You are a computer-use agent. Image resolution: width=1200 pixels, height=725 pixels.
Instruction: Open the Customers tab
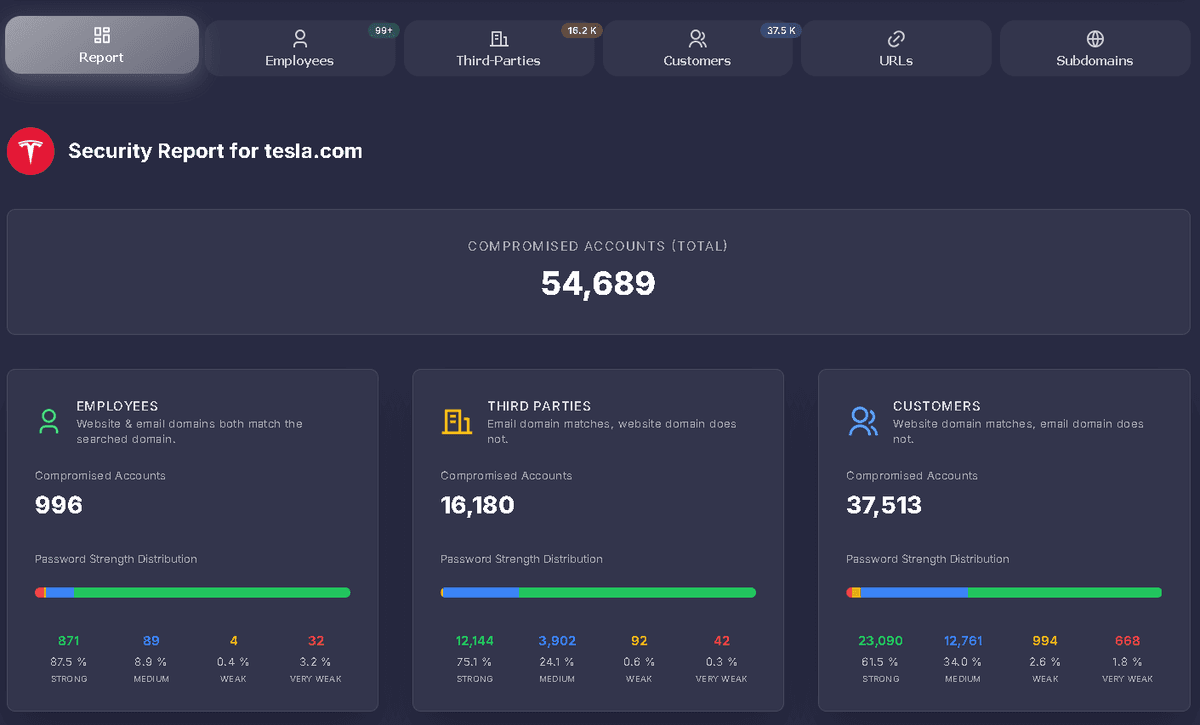[697, 48]
